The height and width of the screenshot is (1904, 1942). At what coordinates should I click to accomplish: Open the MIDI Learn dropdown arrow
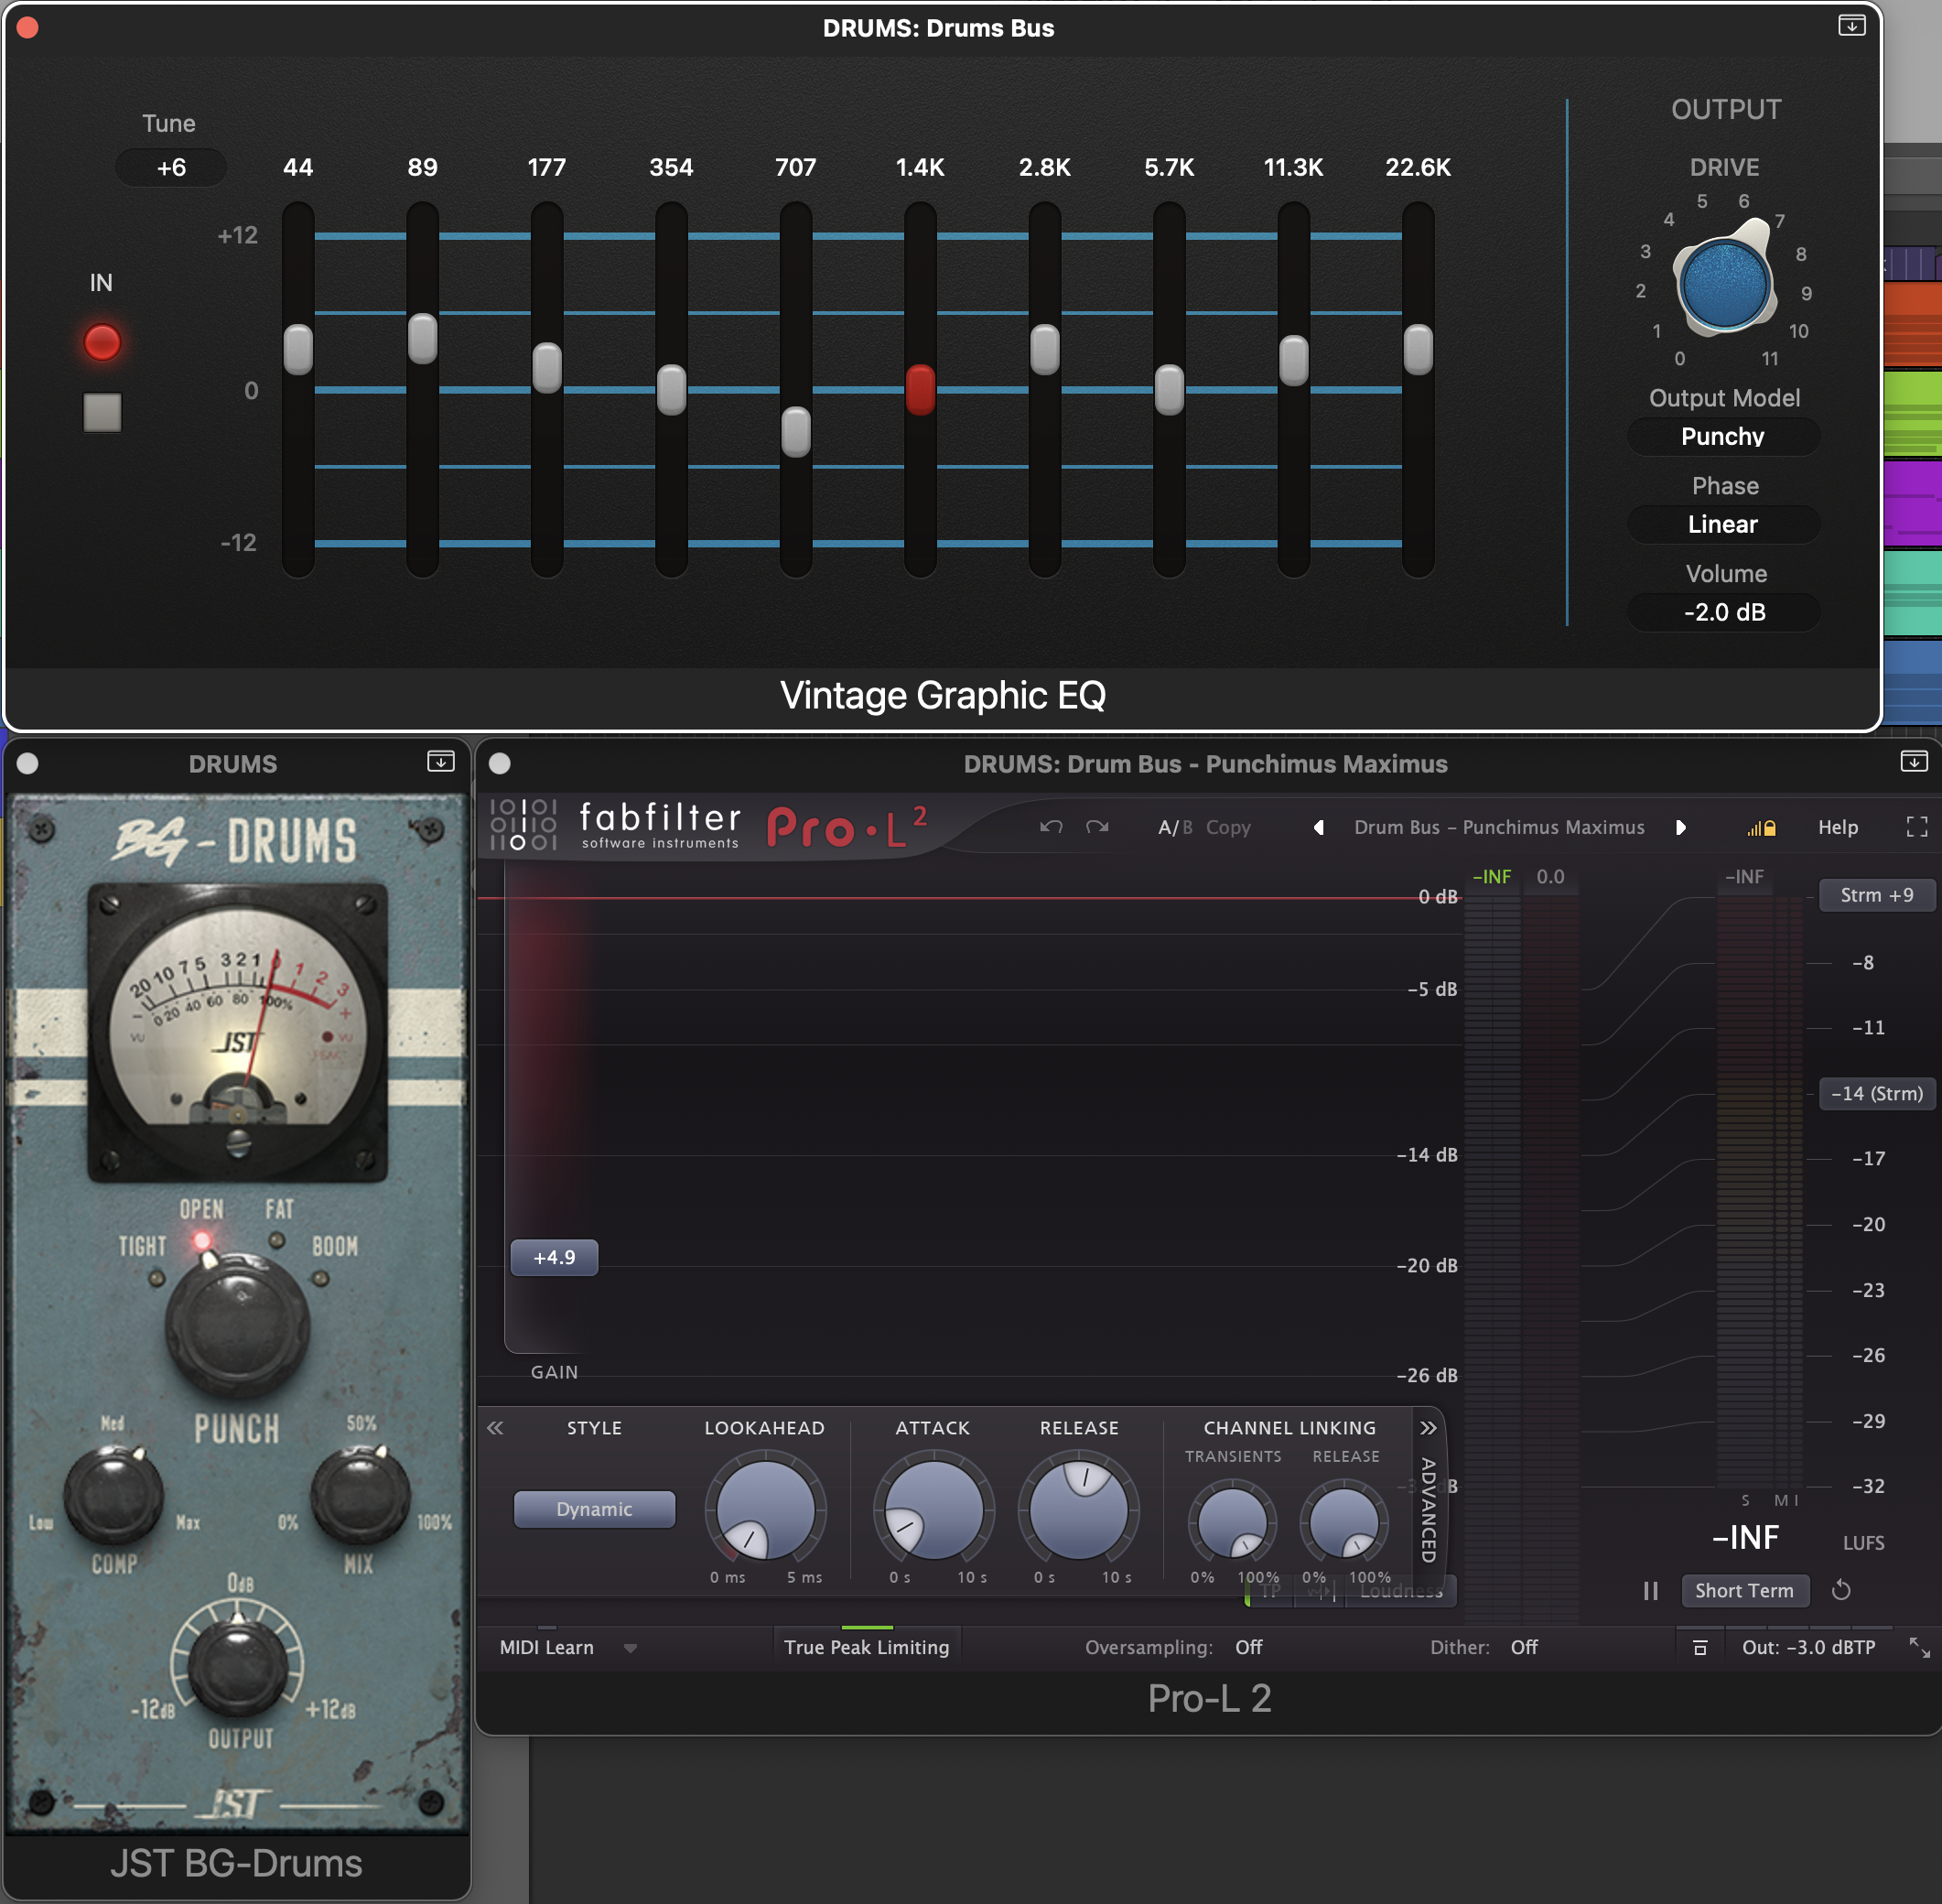click(x=630, y=1648)
